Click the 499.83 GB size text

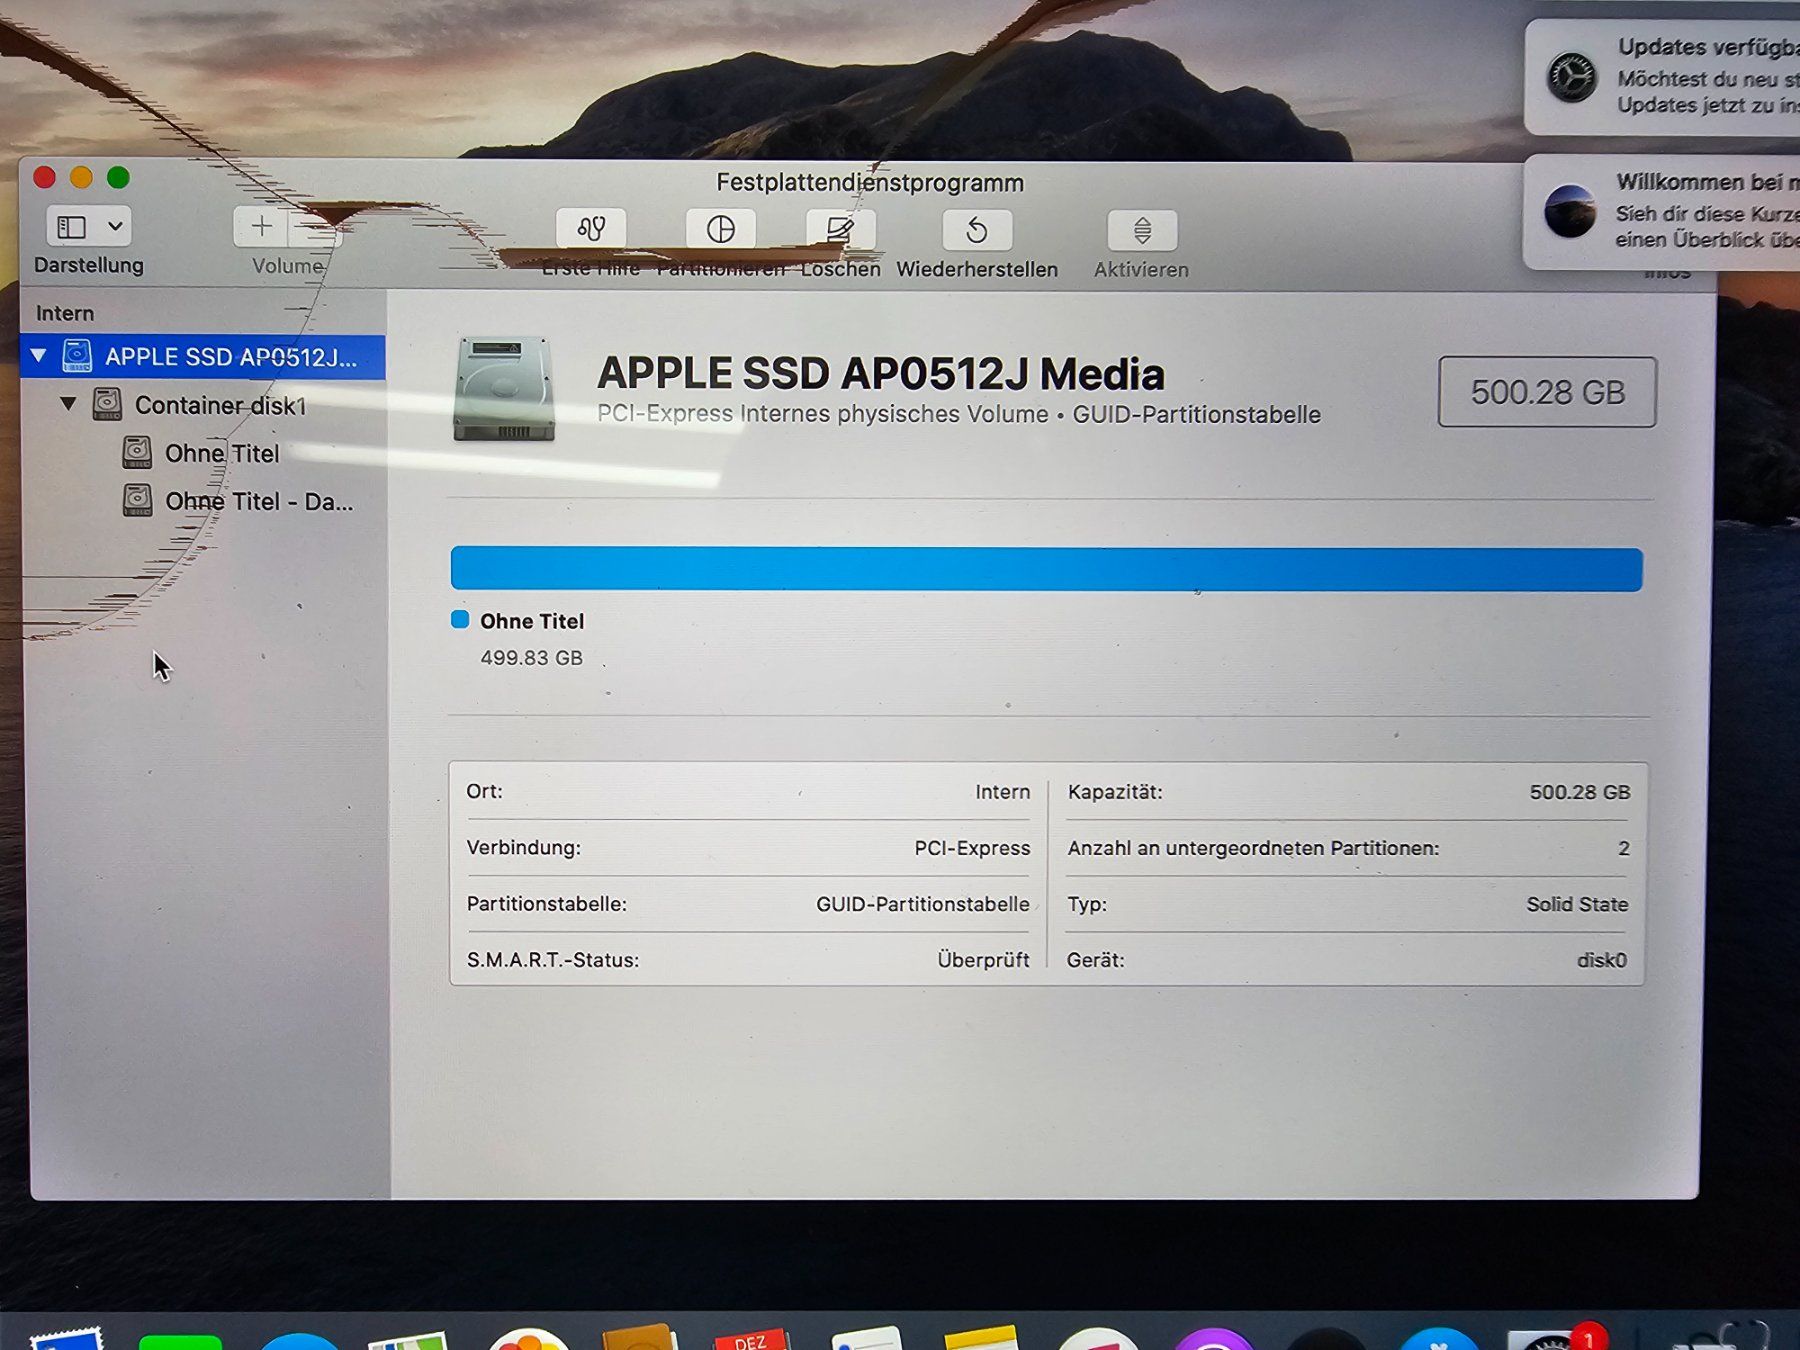[531, 658]
